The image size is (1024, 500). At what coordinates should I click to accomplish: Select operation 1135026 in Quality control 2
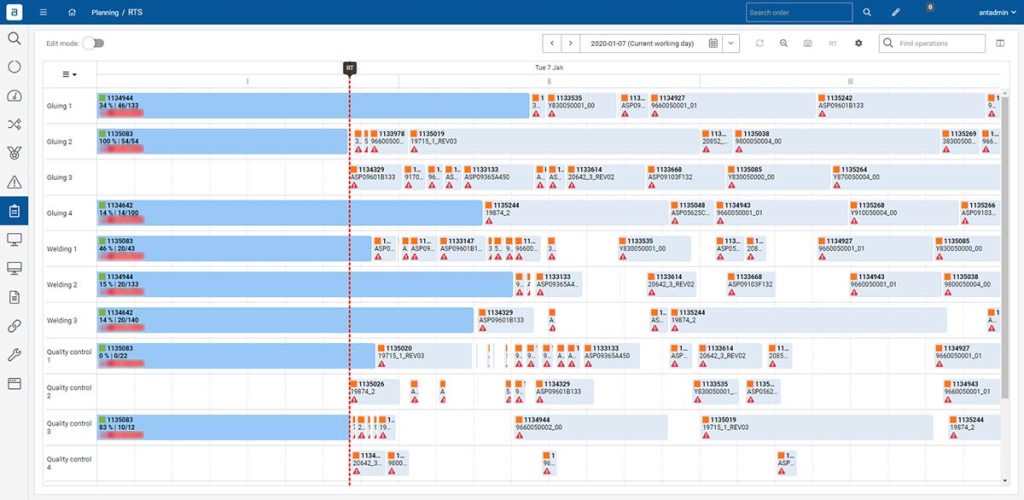(x=375, y=392)
